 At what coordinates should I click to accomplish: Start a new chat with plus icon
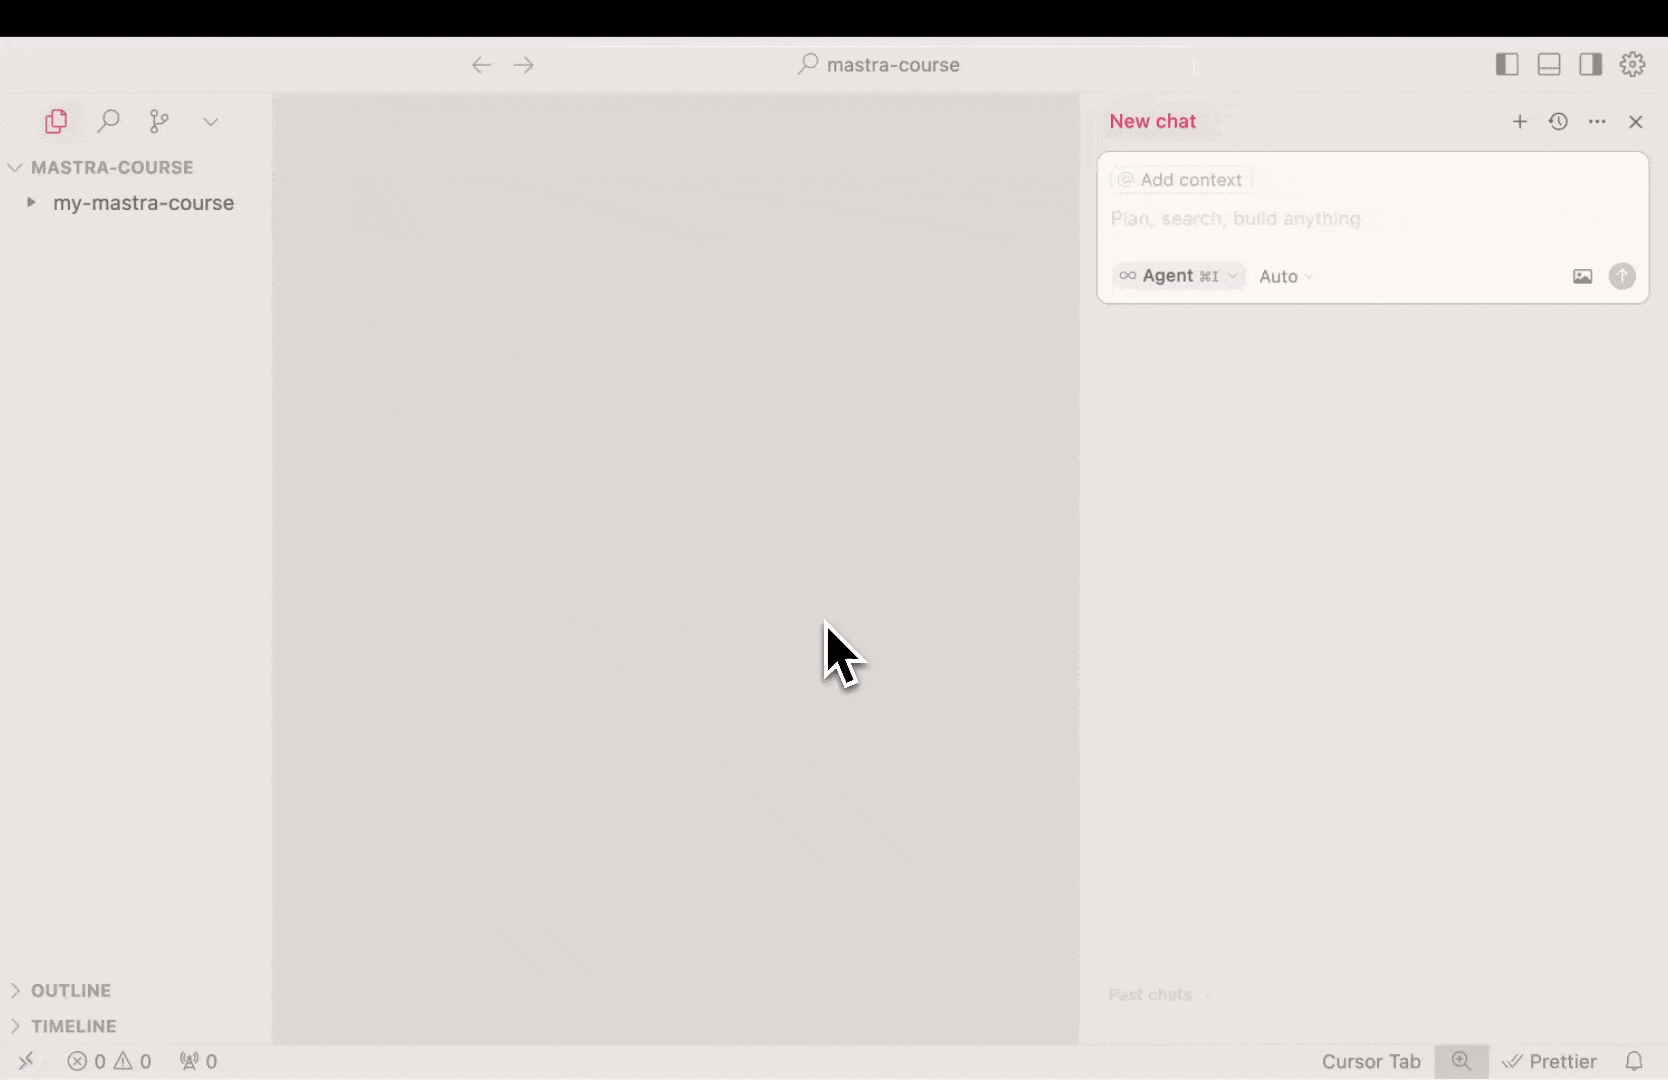(1519, 121)
